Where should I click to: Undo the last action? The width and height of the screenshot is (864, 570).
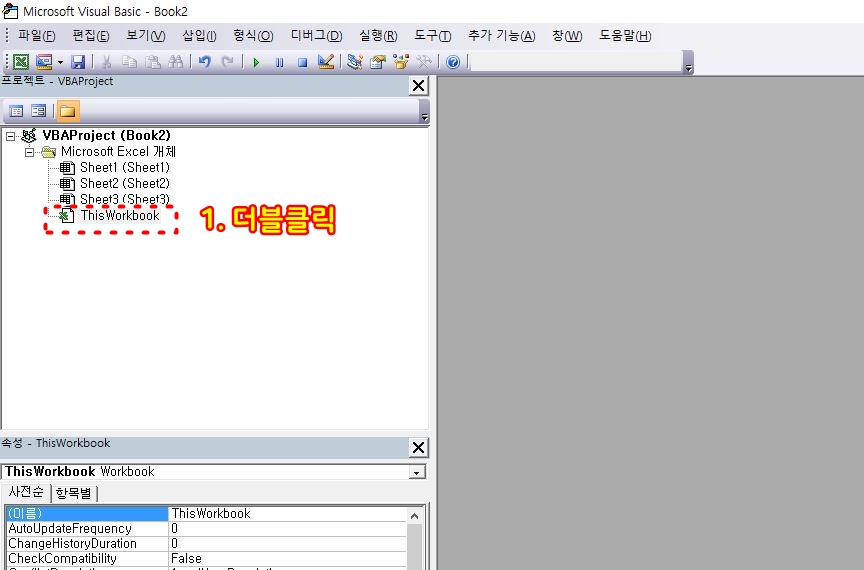tap(205, 62)
